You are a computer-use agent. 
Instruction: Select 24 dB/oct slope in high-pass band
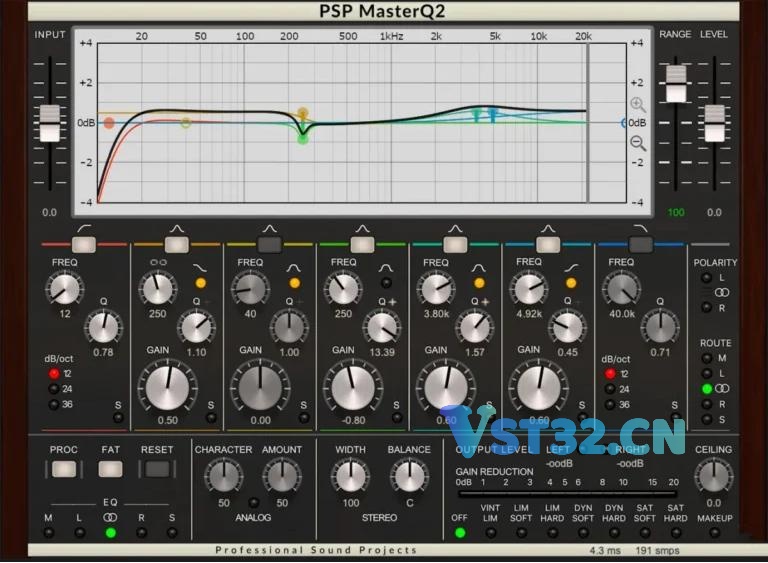54,389
